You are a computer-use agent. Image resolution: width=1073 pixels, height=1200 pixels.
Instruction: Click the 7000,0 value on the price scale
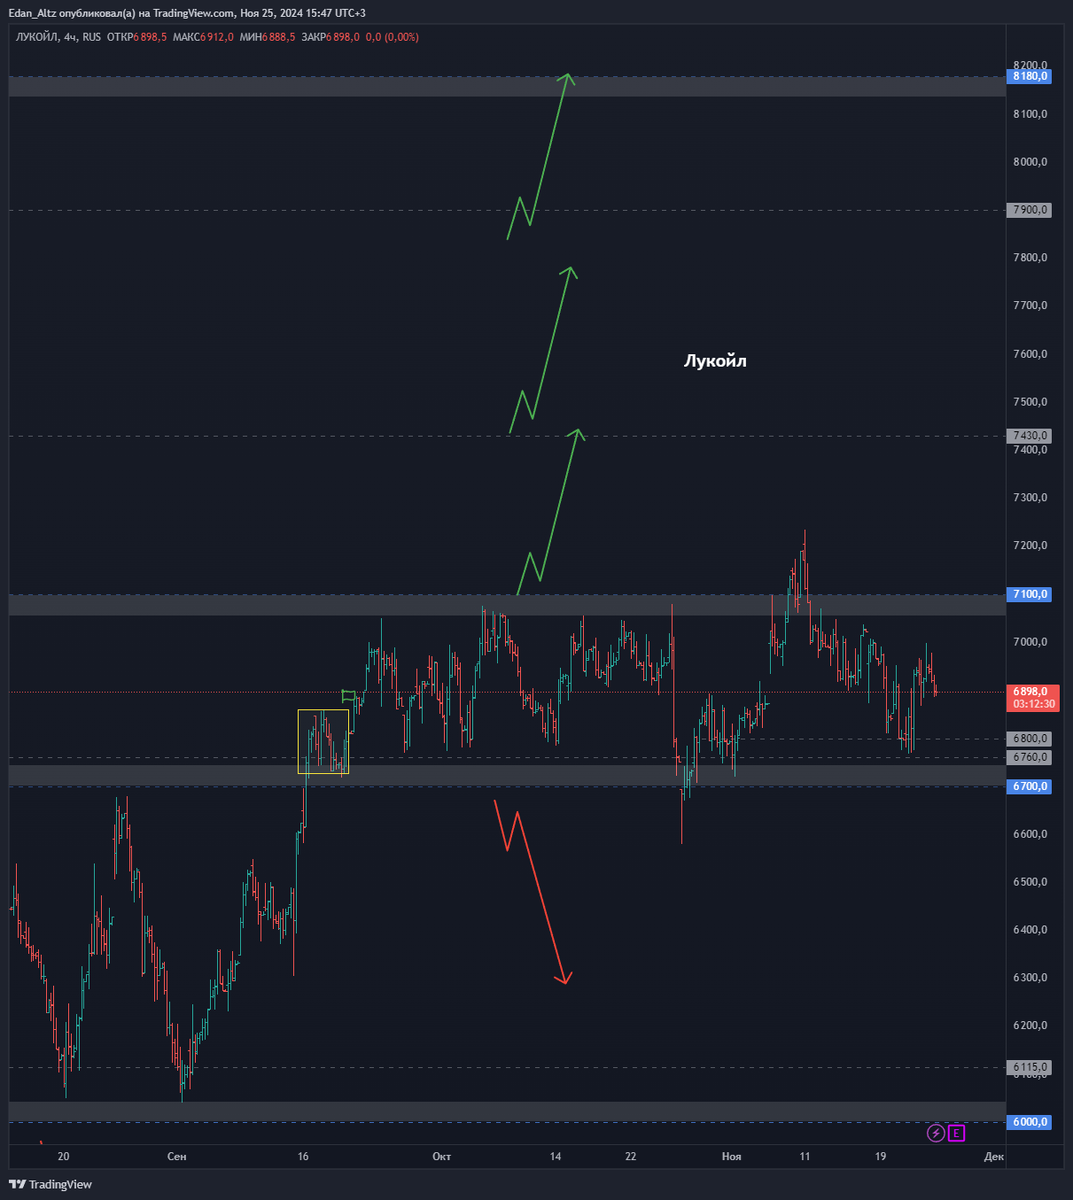pos(1030,642)
